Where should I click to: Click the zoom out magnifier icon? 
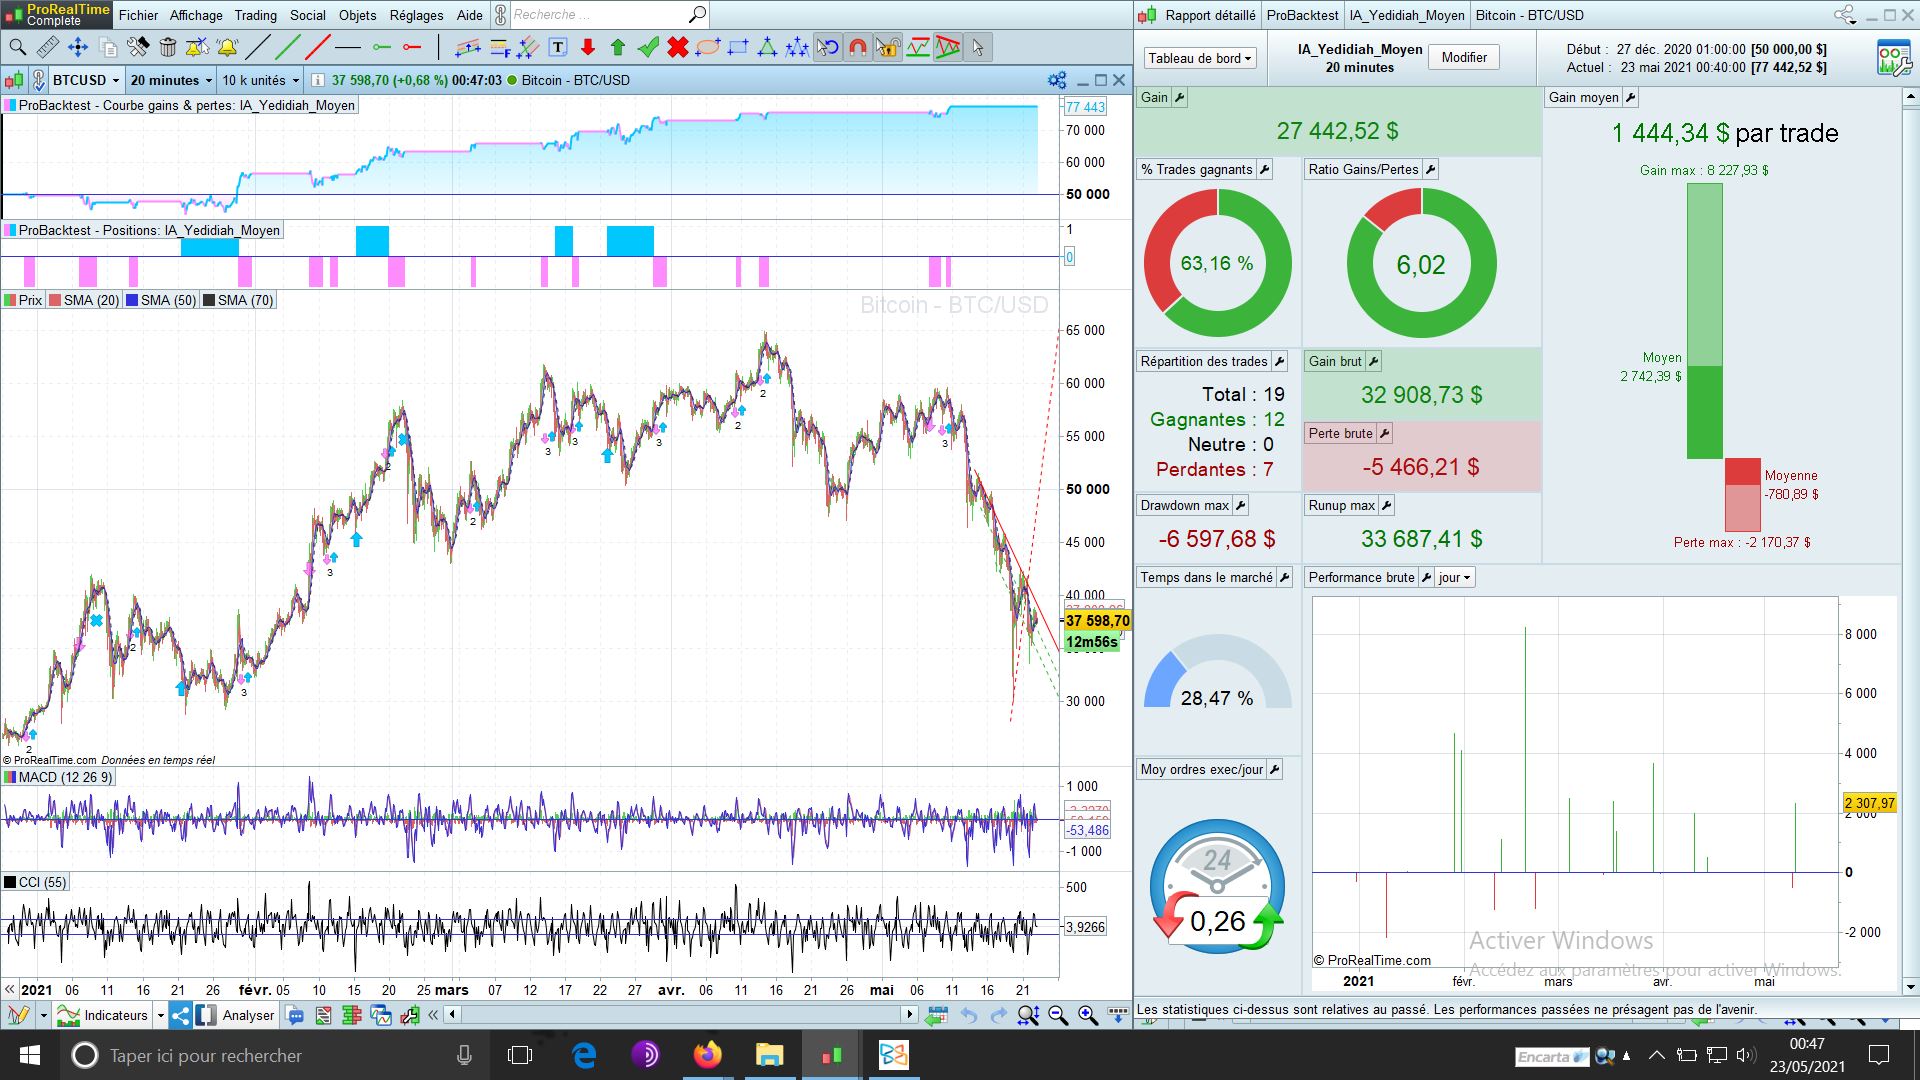(1058, 1016)
